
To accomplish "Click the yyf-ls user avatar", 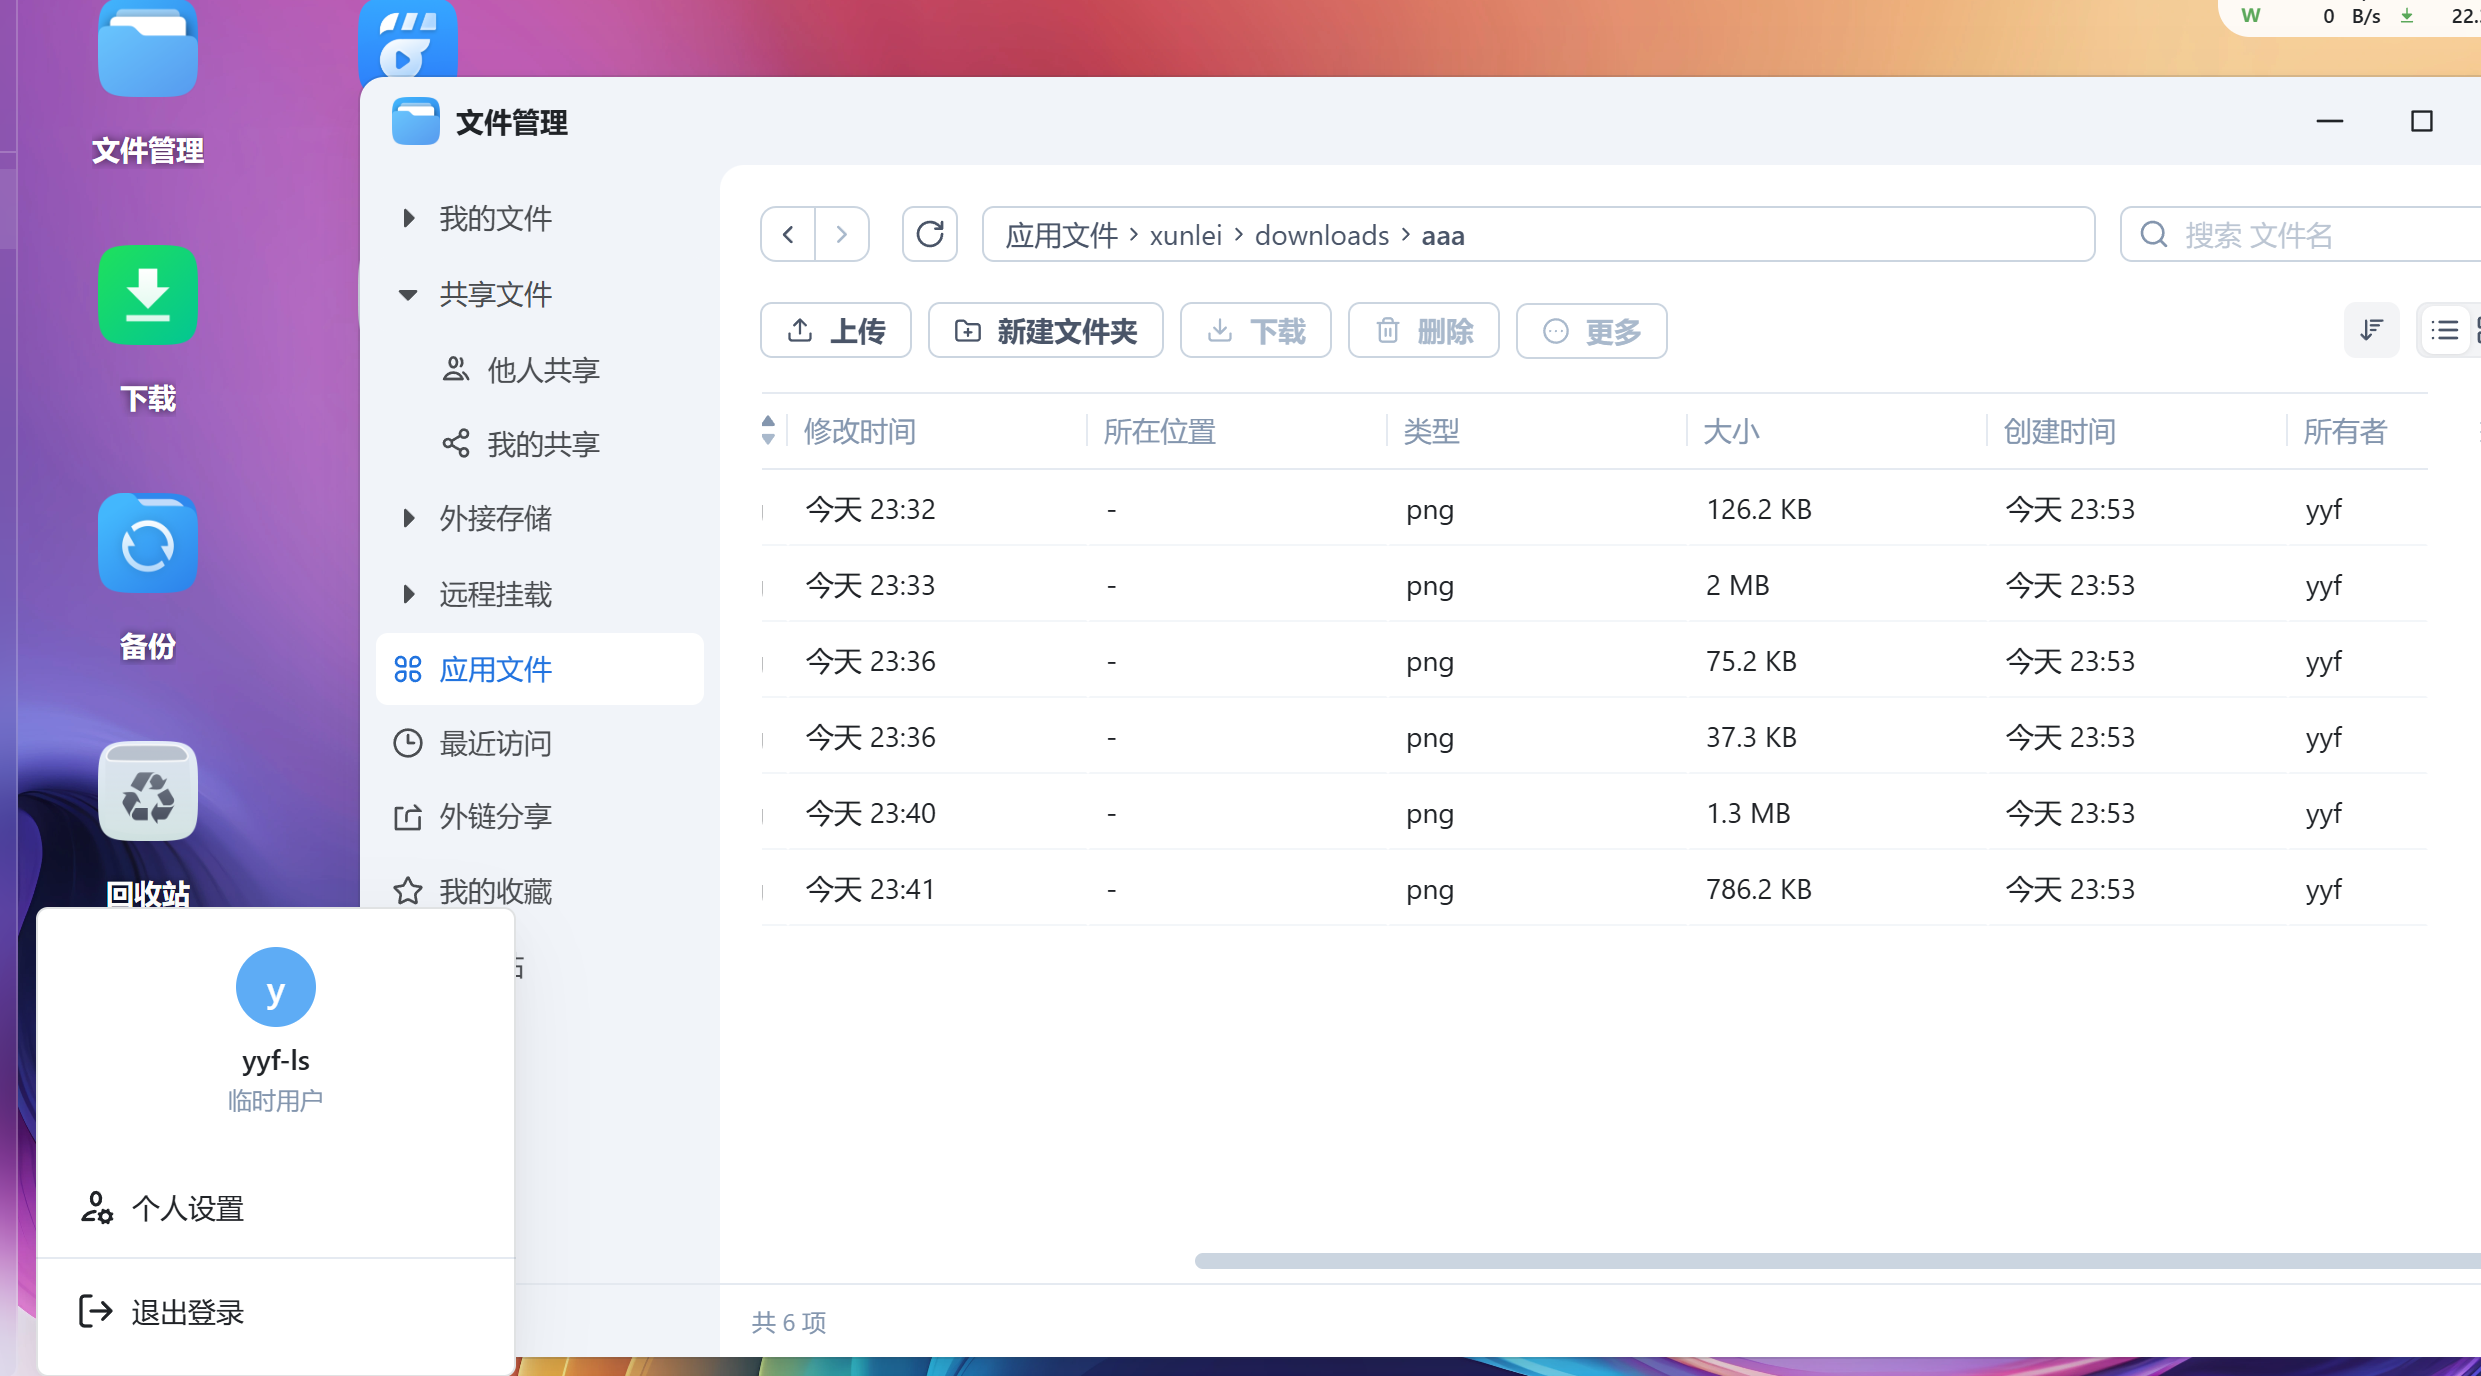I will tap(275, 987).
